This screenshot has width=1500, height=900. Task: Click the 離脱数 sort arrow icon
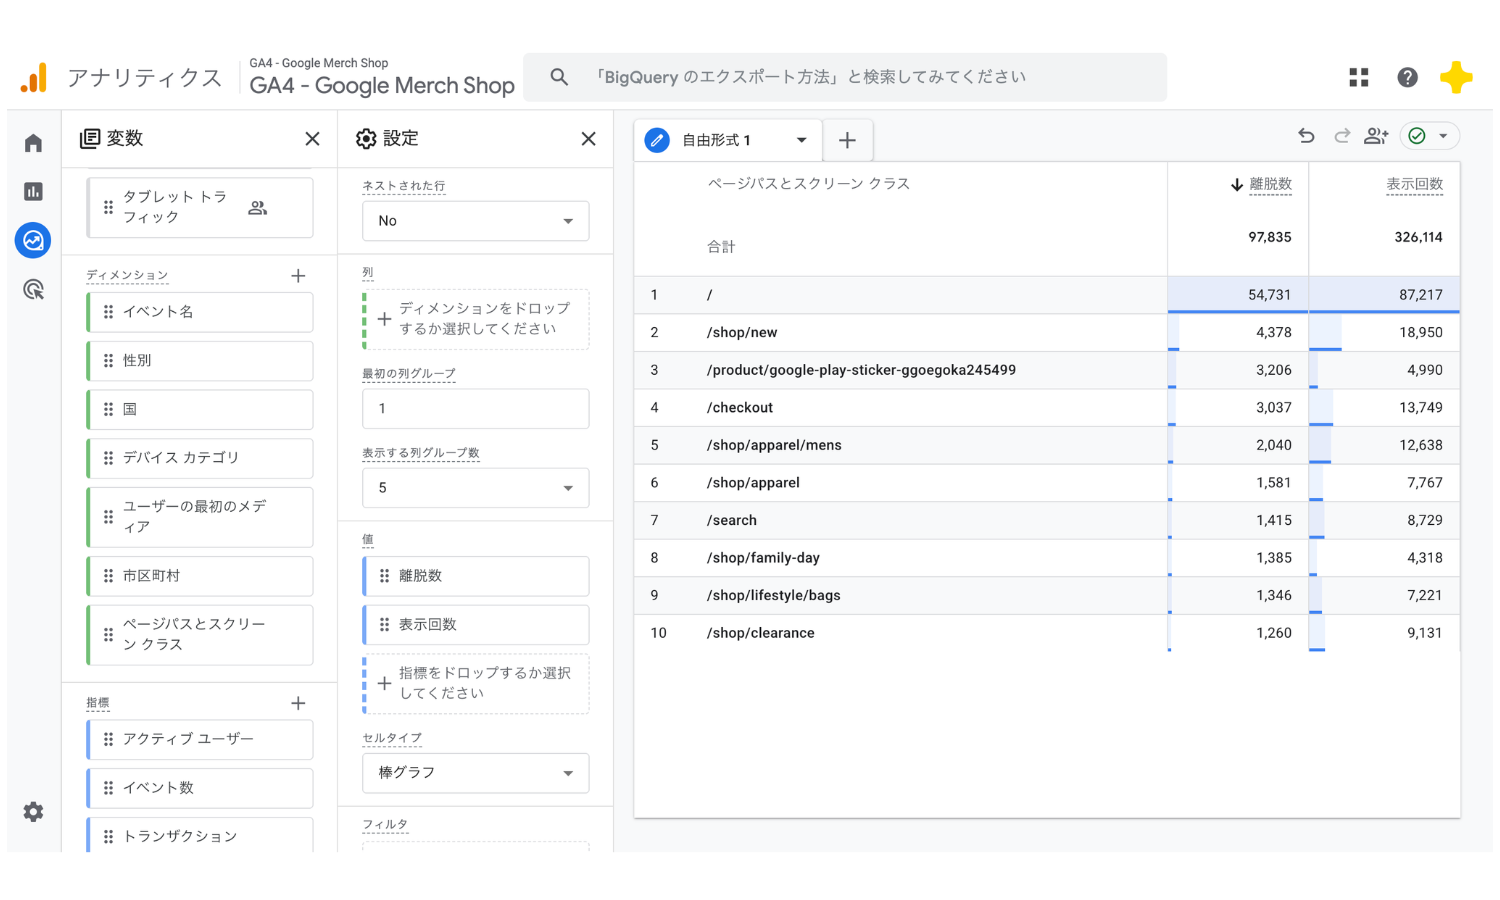pos(1236,185)
